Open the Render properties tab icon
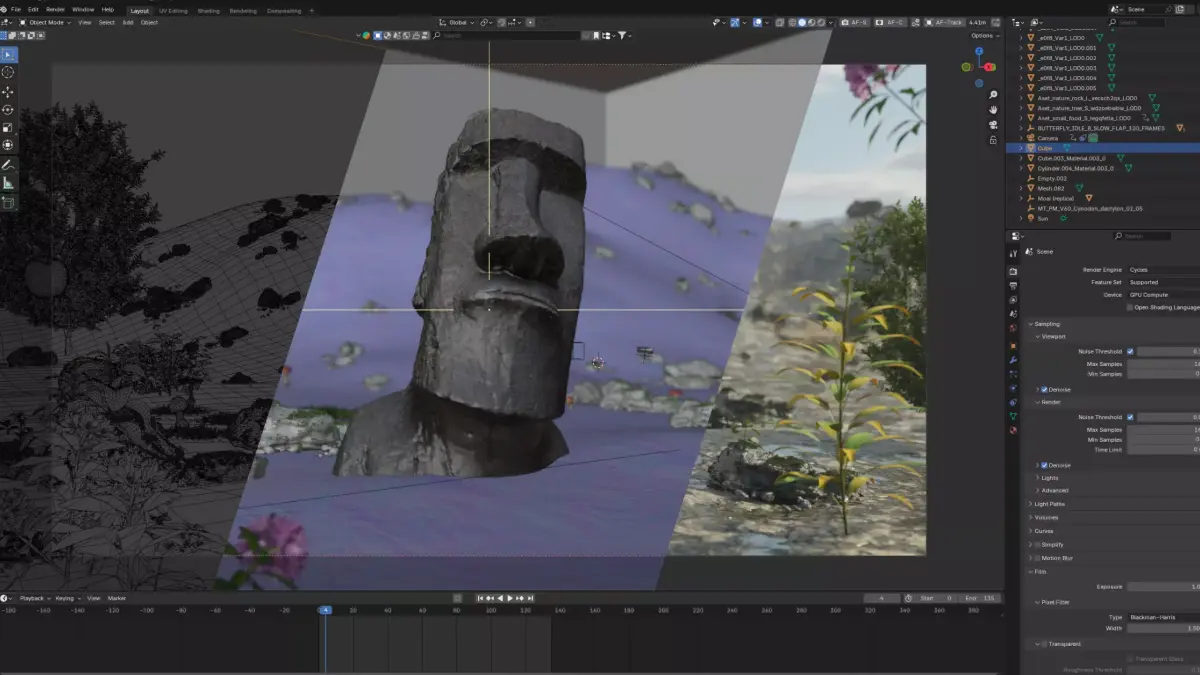Image resolution: width=1200 pixels, height=675 pixels. [x=1013, y=271]
